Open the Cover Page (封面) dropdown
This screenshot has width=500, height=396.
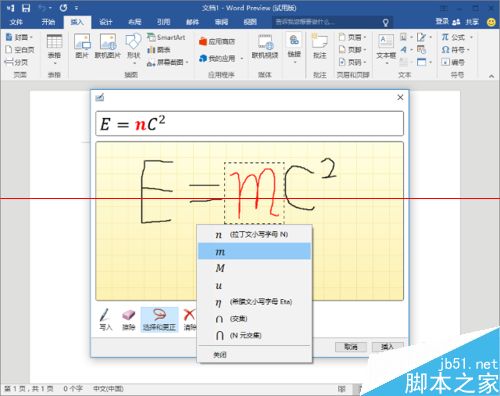(19, 37)
